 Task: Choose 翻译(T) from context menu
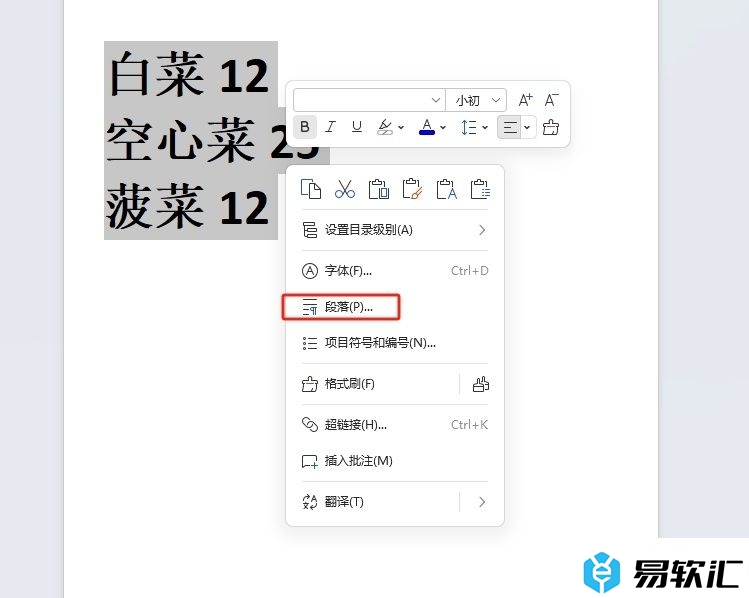tap(375, 502)
